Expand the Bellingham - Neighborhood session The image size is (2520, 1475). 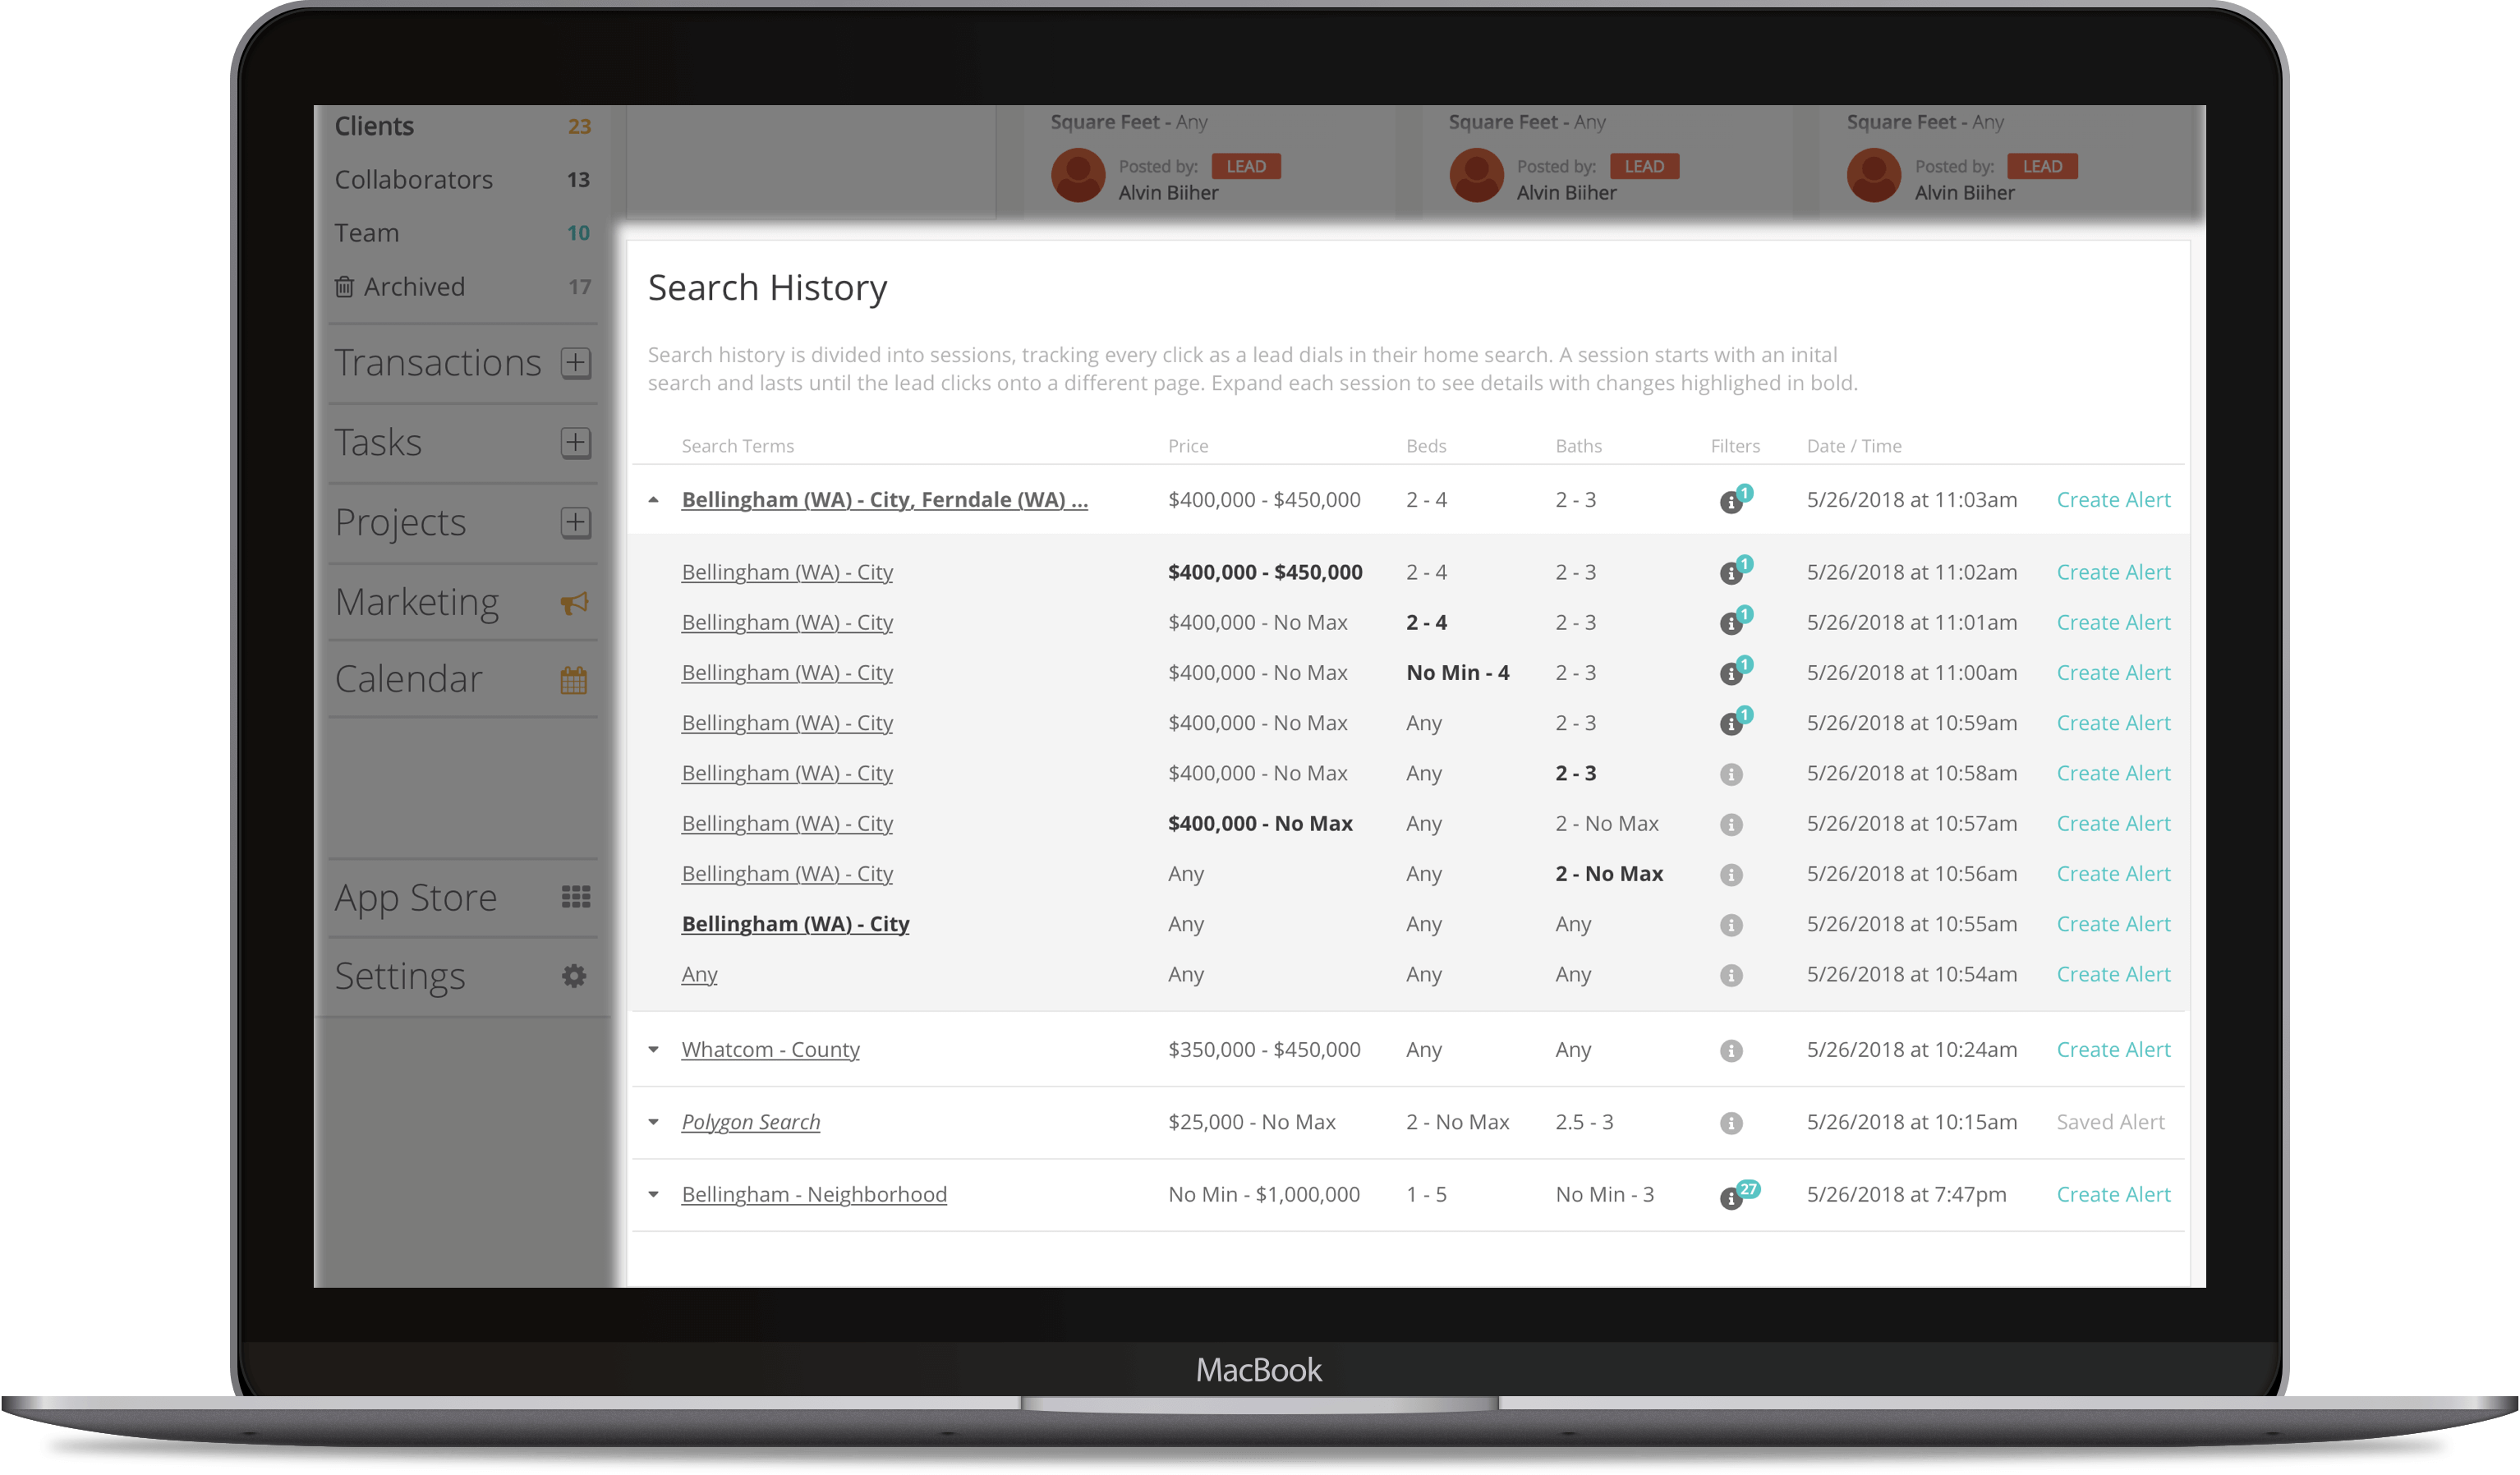pos(653,1194)
